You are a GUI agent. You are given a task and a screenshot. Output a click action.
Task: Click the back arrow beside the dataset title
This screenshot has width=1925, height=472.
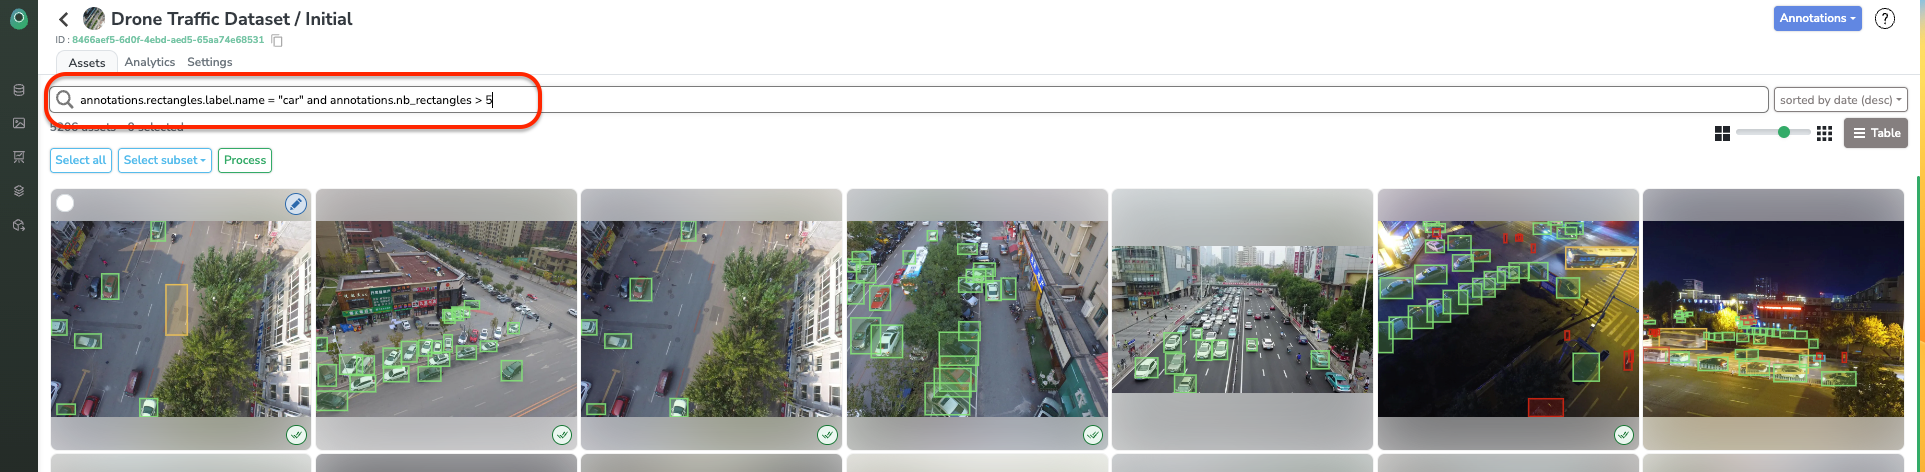[x=64, y=19]
